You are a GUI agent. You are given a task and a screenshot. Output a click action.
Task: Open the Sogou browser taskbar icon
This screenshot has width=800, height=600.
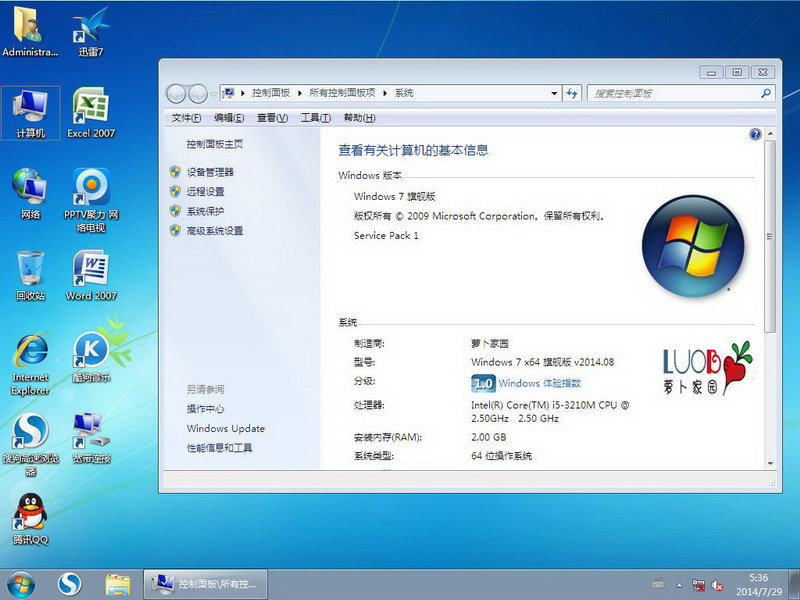[69, 585]
